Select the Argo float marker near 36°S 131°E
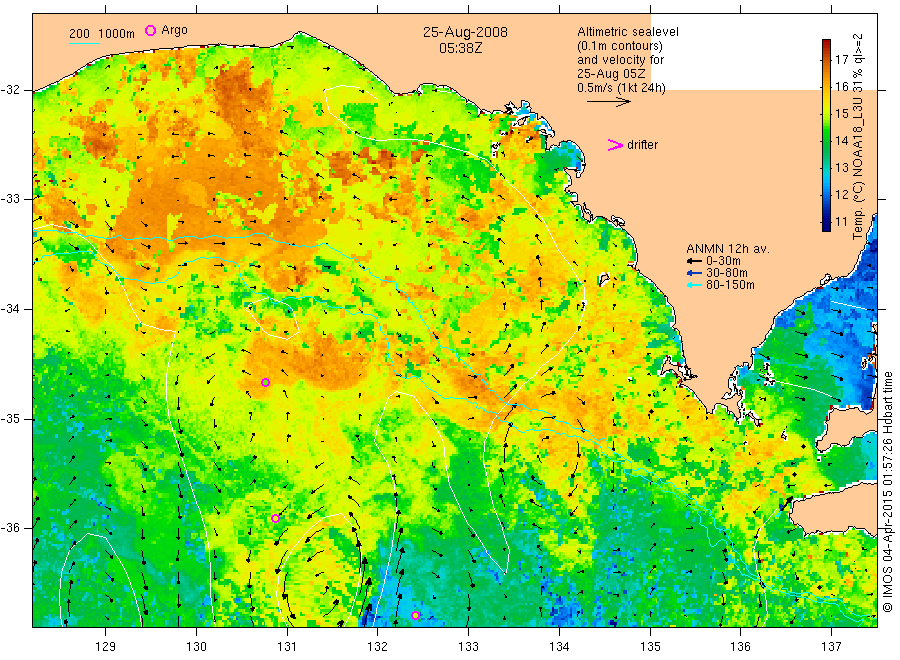Screen dimensions: 900x660 click(276, 518)
